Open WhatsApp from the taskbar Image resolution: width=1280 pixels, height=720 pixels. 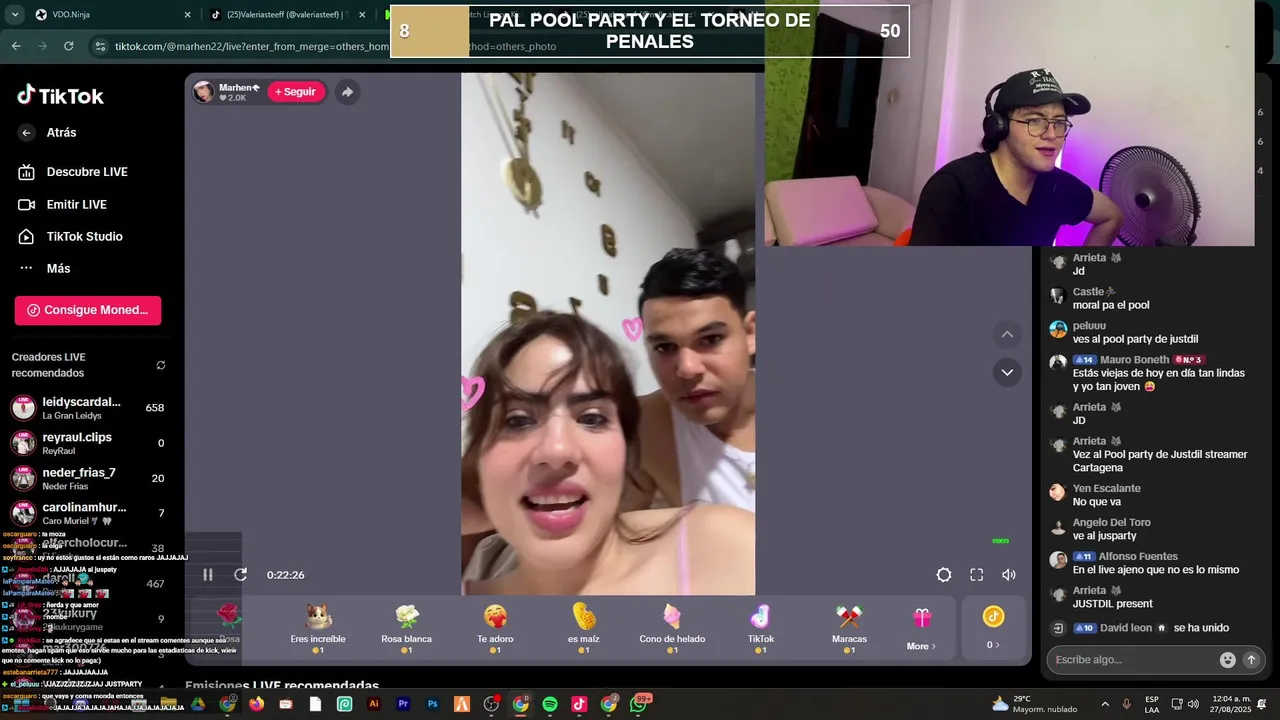tap(639, 704)
